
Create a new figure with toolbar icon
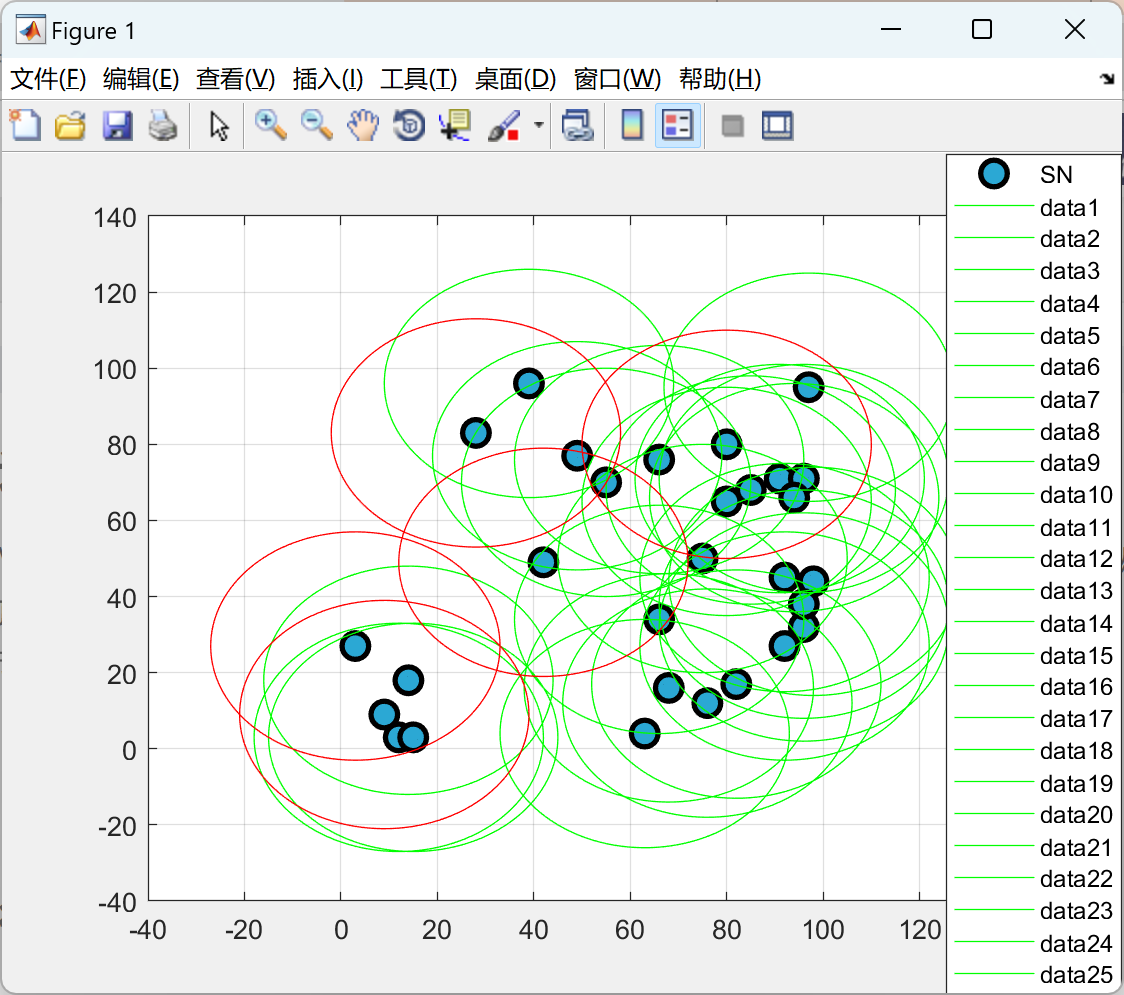tap(26, 126)
